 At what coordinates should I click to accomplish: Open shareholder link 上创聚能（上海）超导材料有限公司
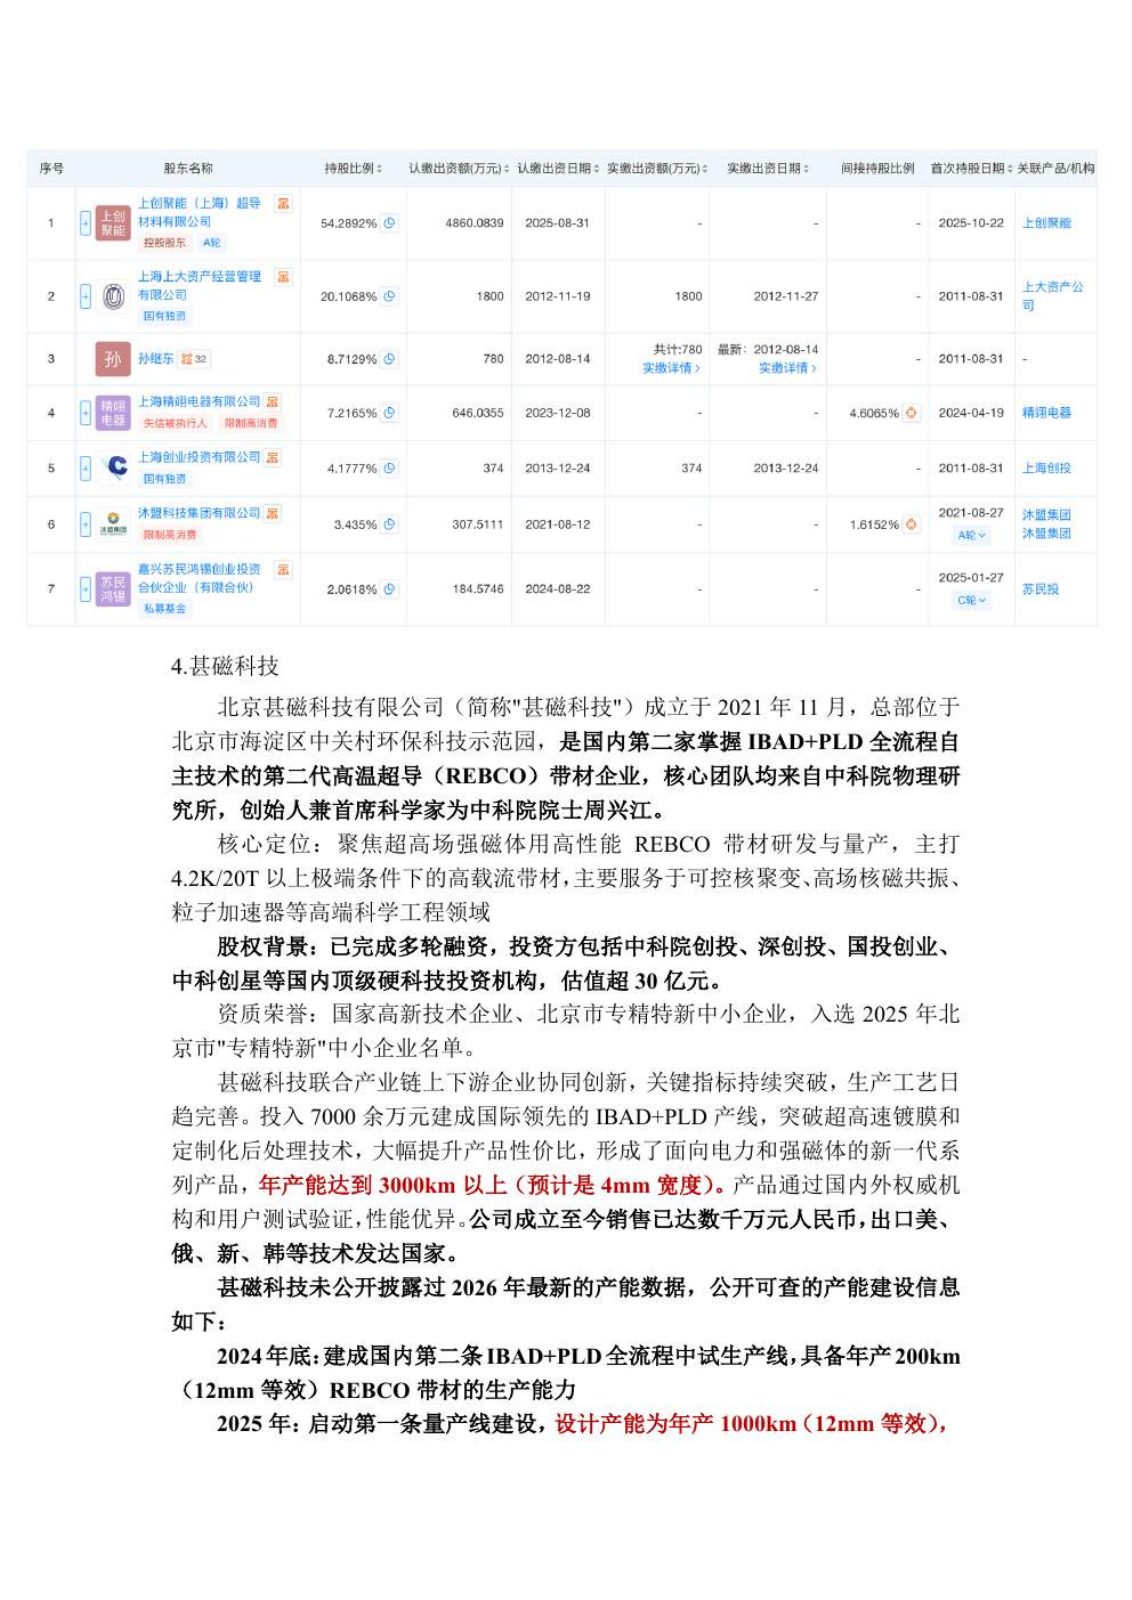pos(199,212)
